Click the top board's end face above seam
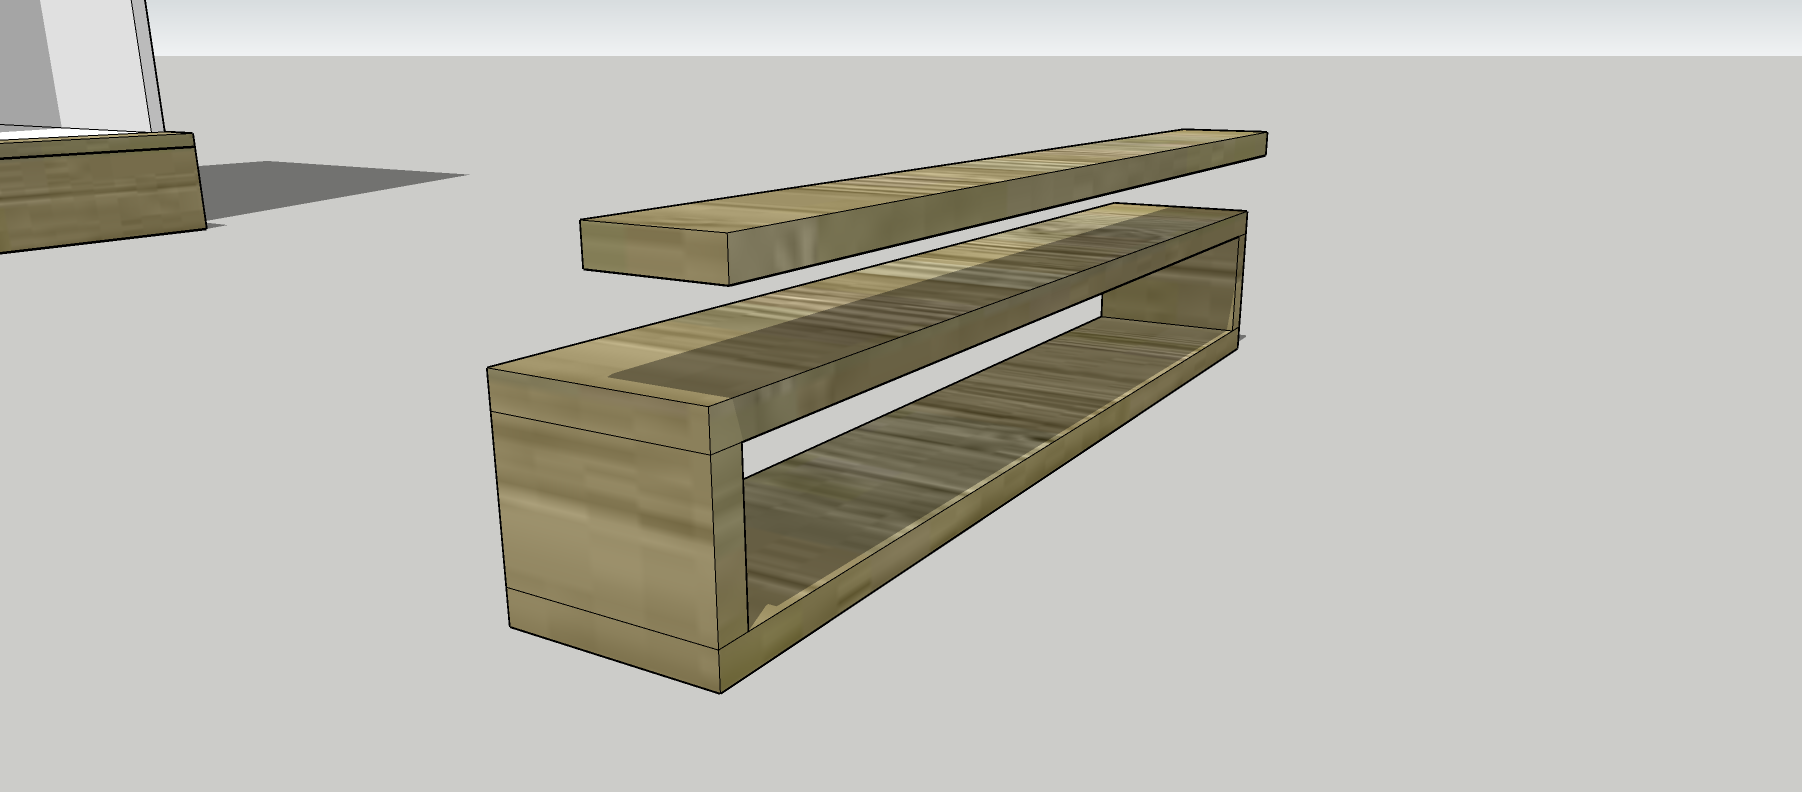Viewport: 1802px width, 792px height. click(x=600, y=402)
